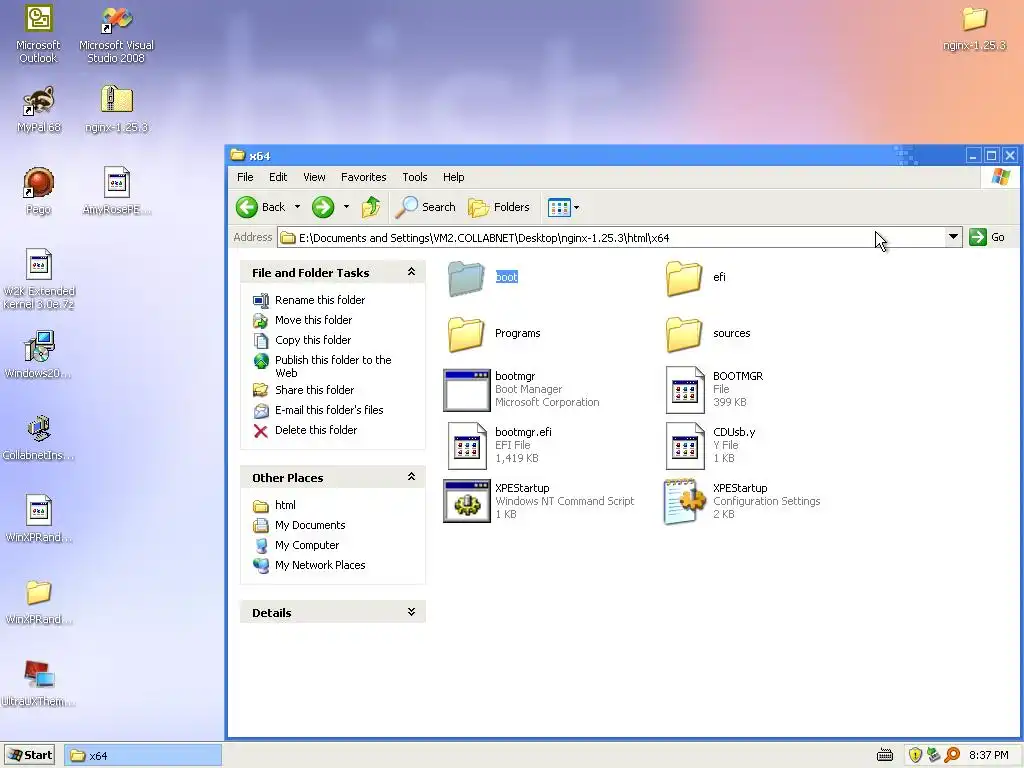This screenshot has height=768, width=1024.
Task: Select the WinXPRand... file icon
Action: (x=39, y=519)
